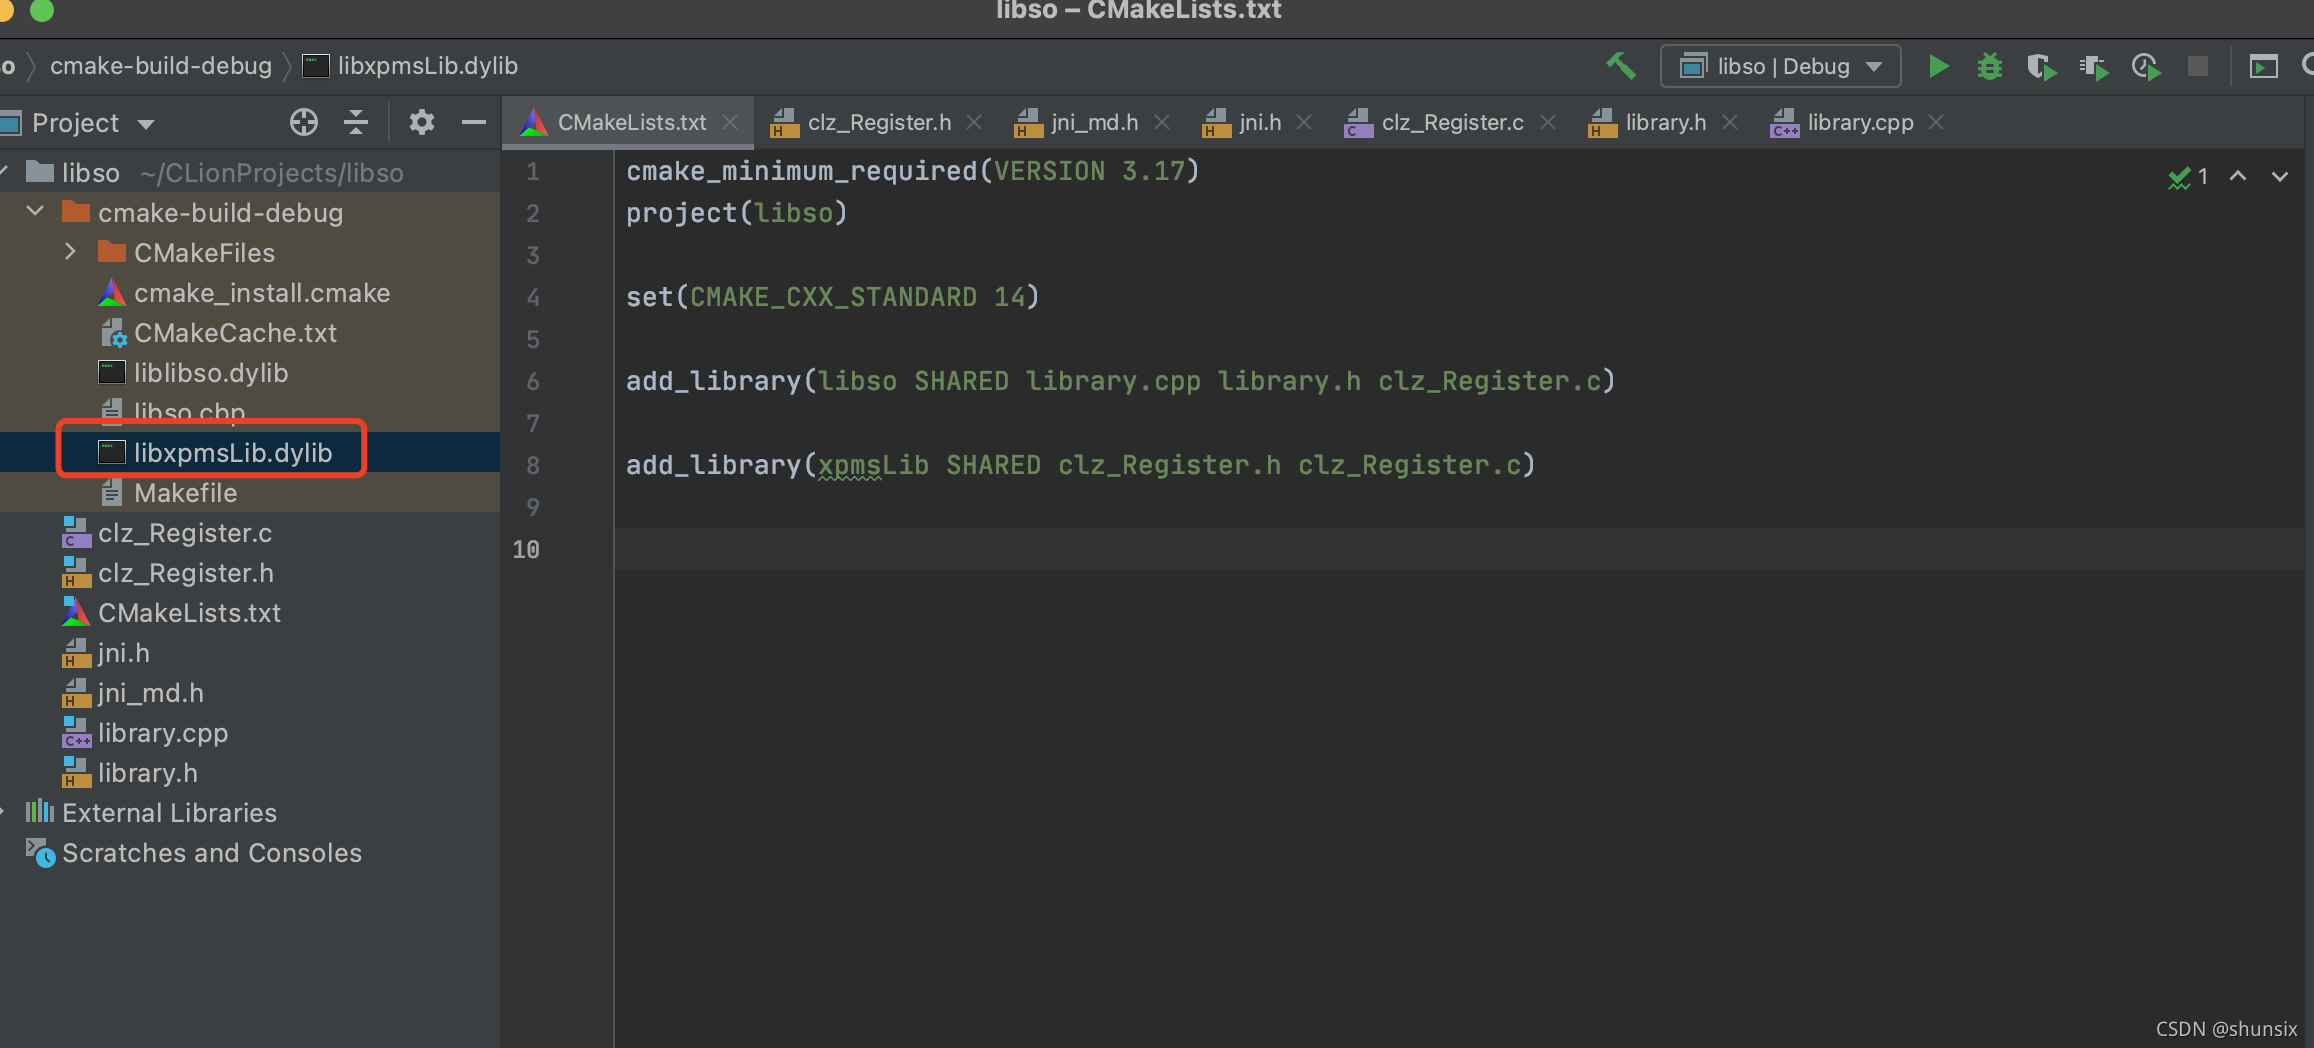The height and width of the screenshot is (1048, 2314).
Task: Select libxpmsLib.dylib in the project tree
Action: 250,452
